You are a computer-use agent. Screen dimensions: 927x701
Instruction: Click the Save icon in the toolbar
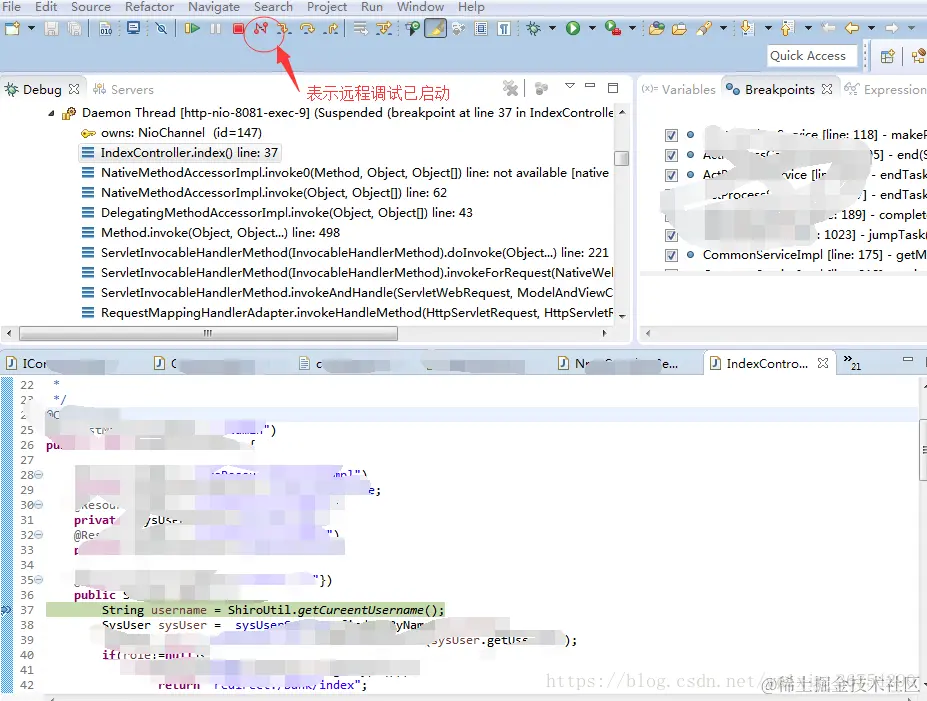coord(52,28)
